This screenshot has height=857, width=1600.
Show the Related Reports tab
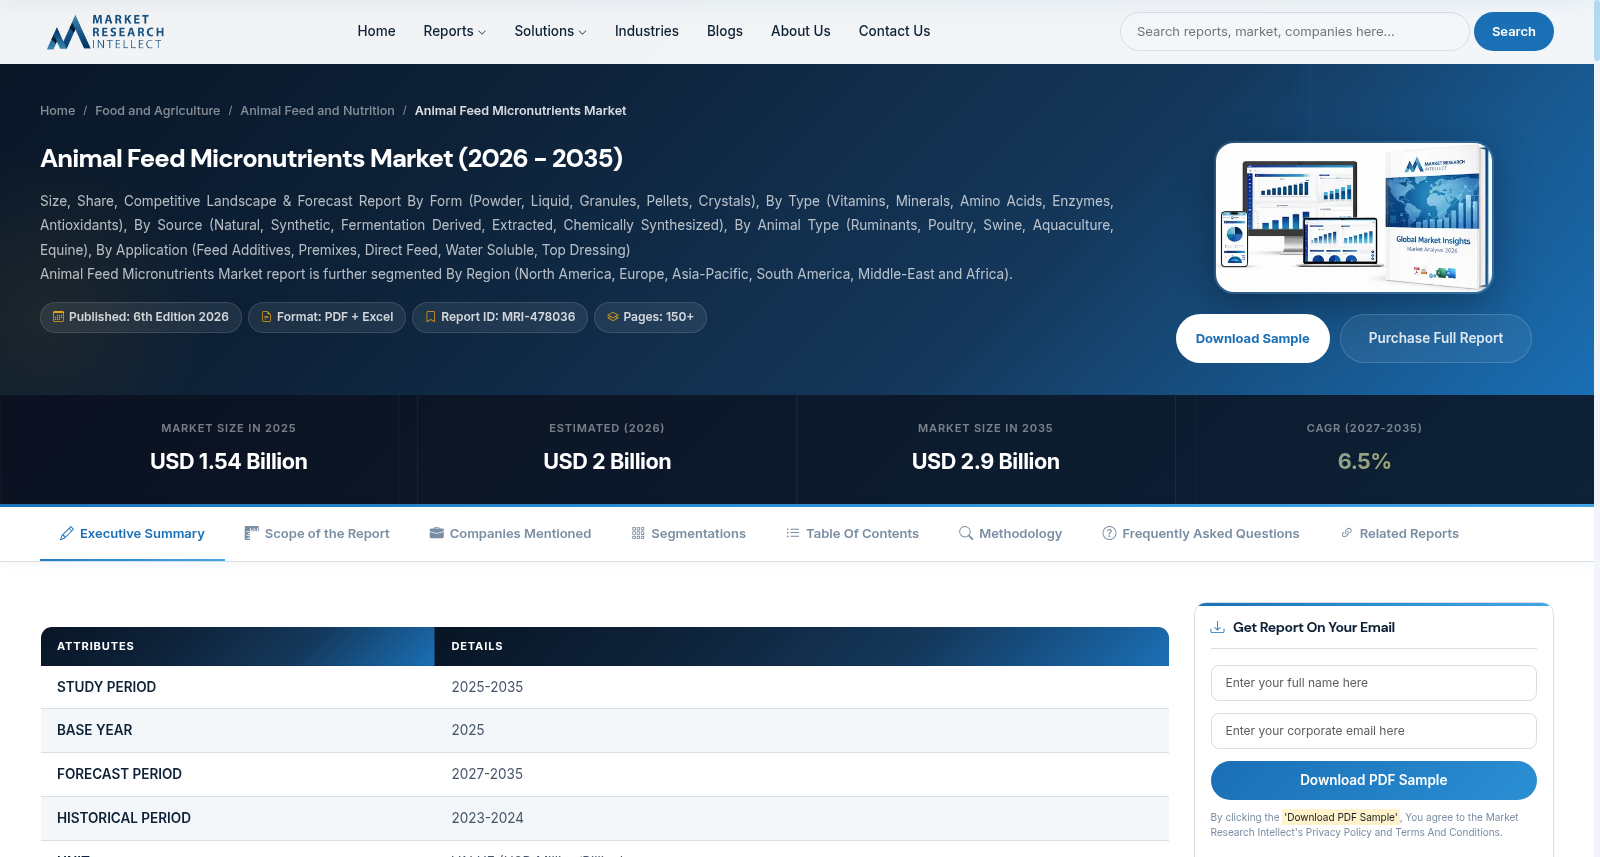click(1399, 534)
